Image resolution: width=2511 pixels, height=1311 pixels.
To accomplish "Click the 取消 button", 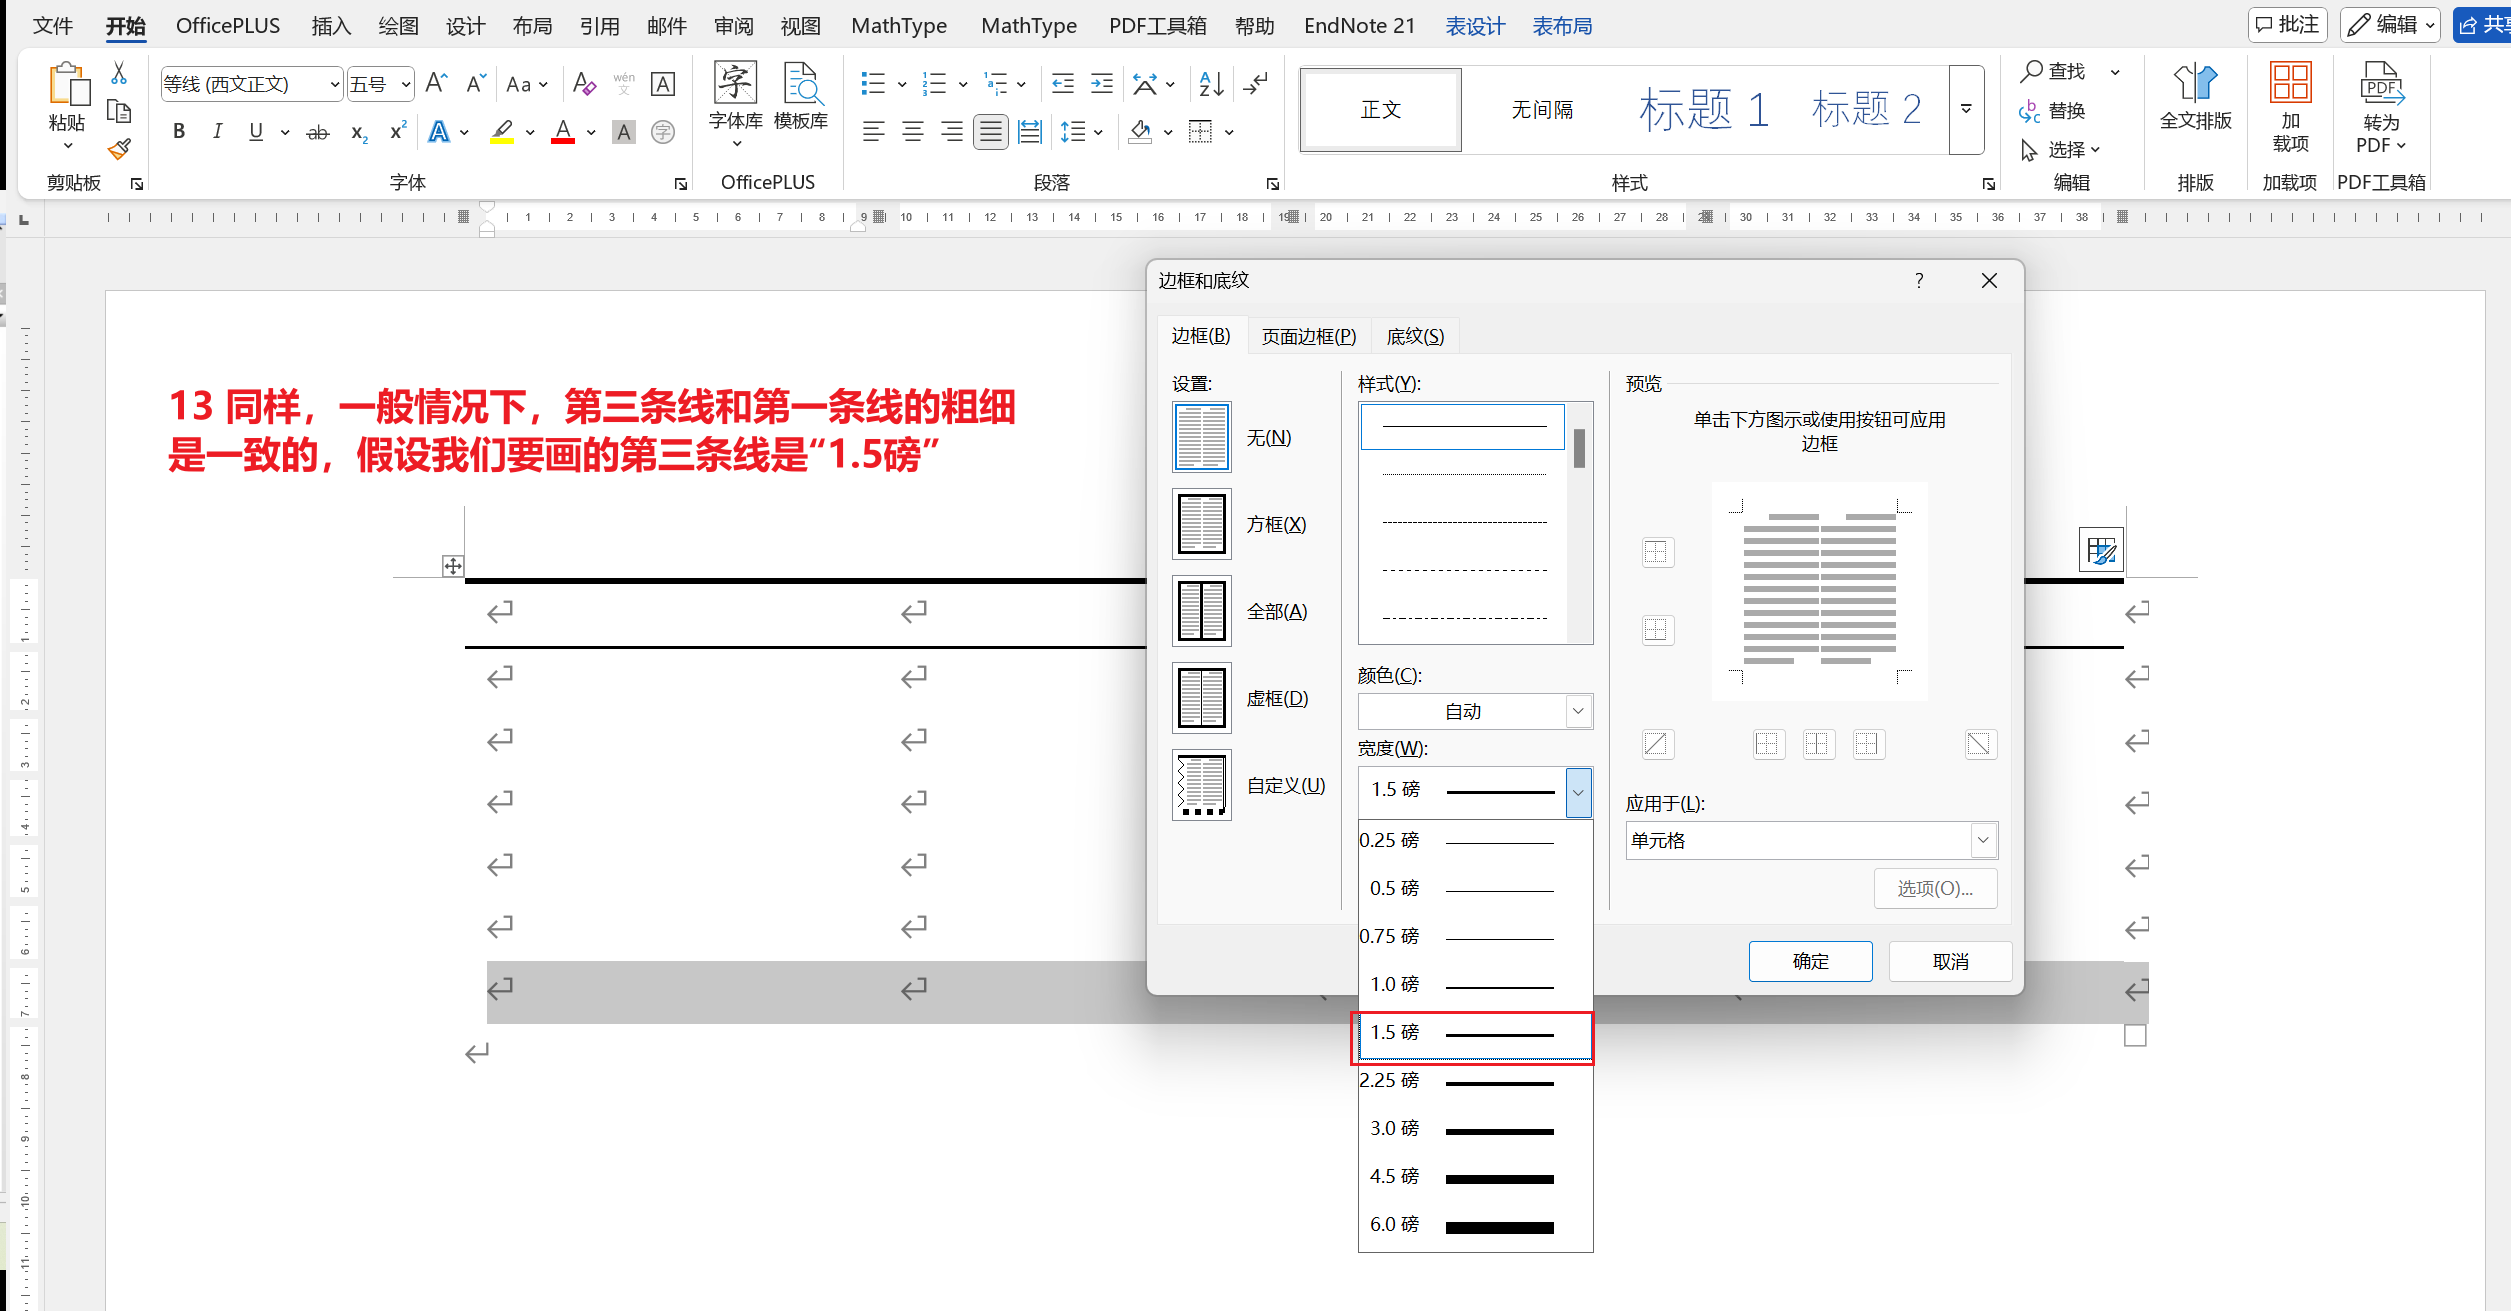I will point(1950,961).
